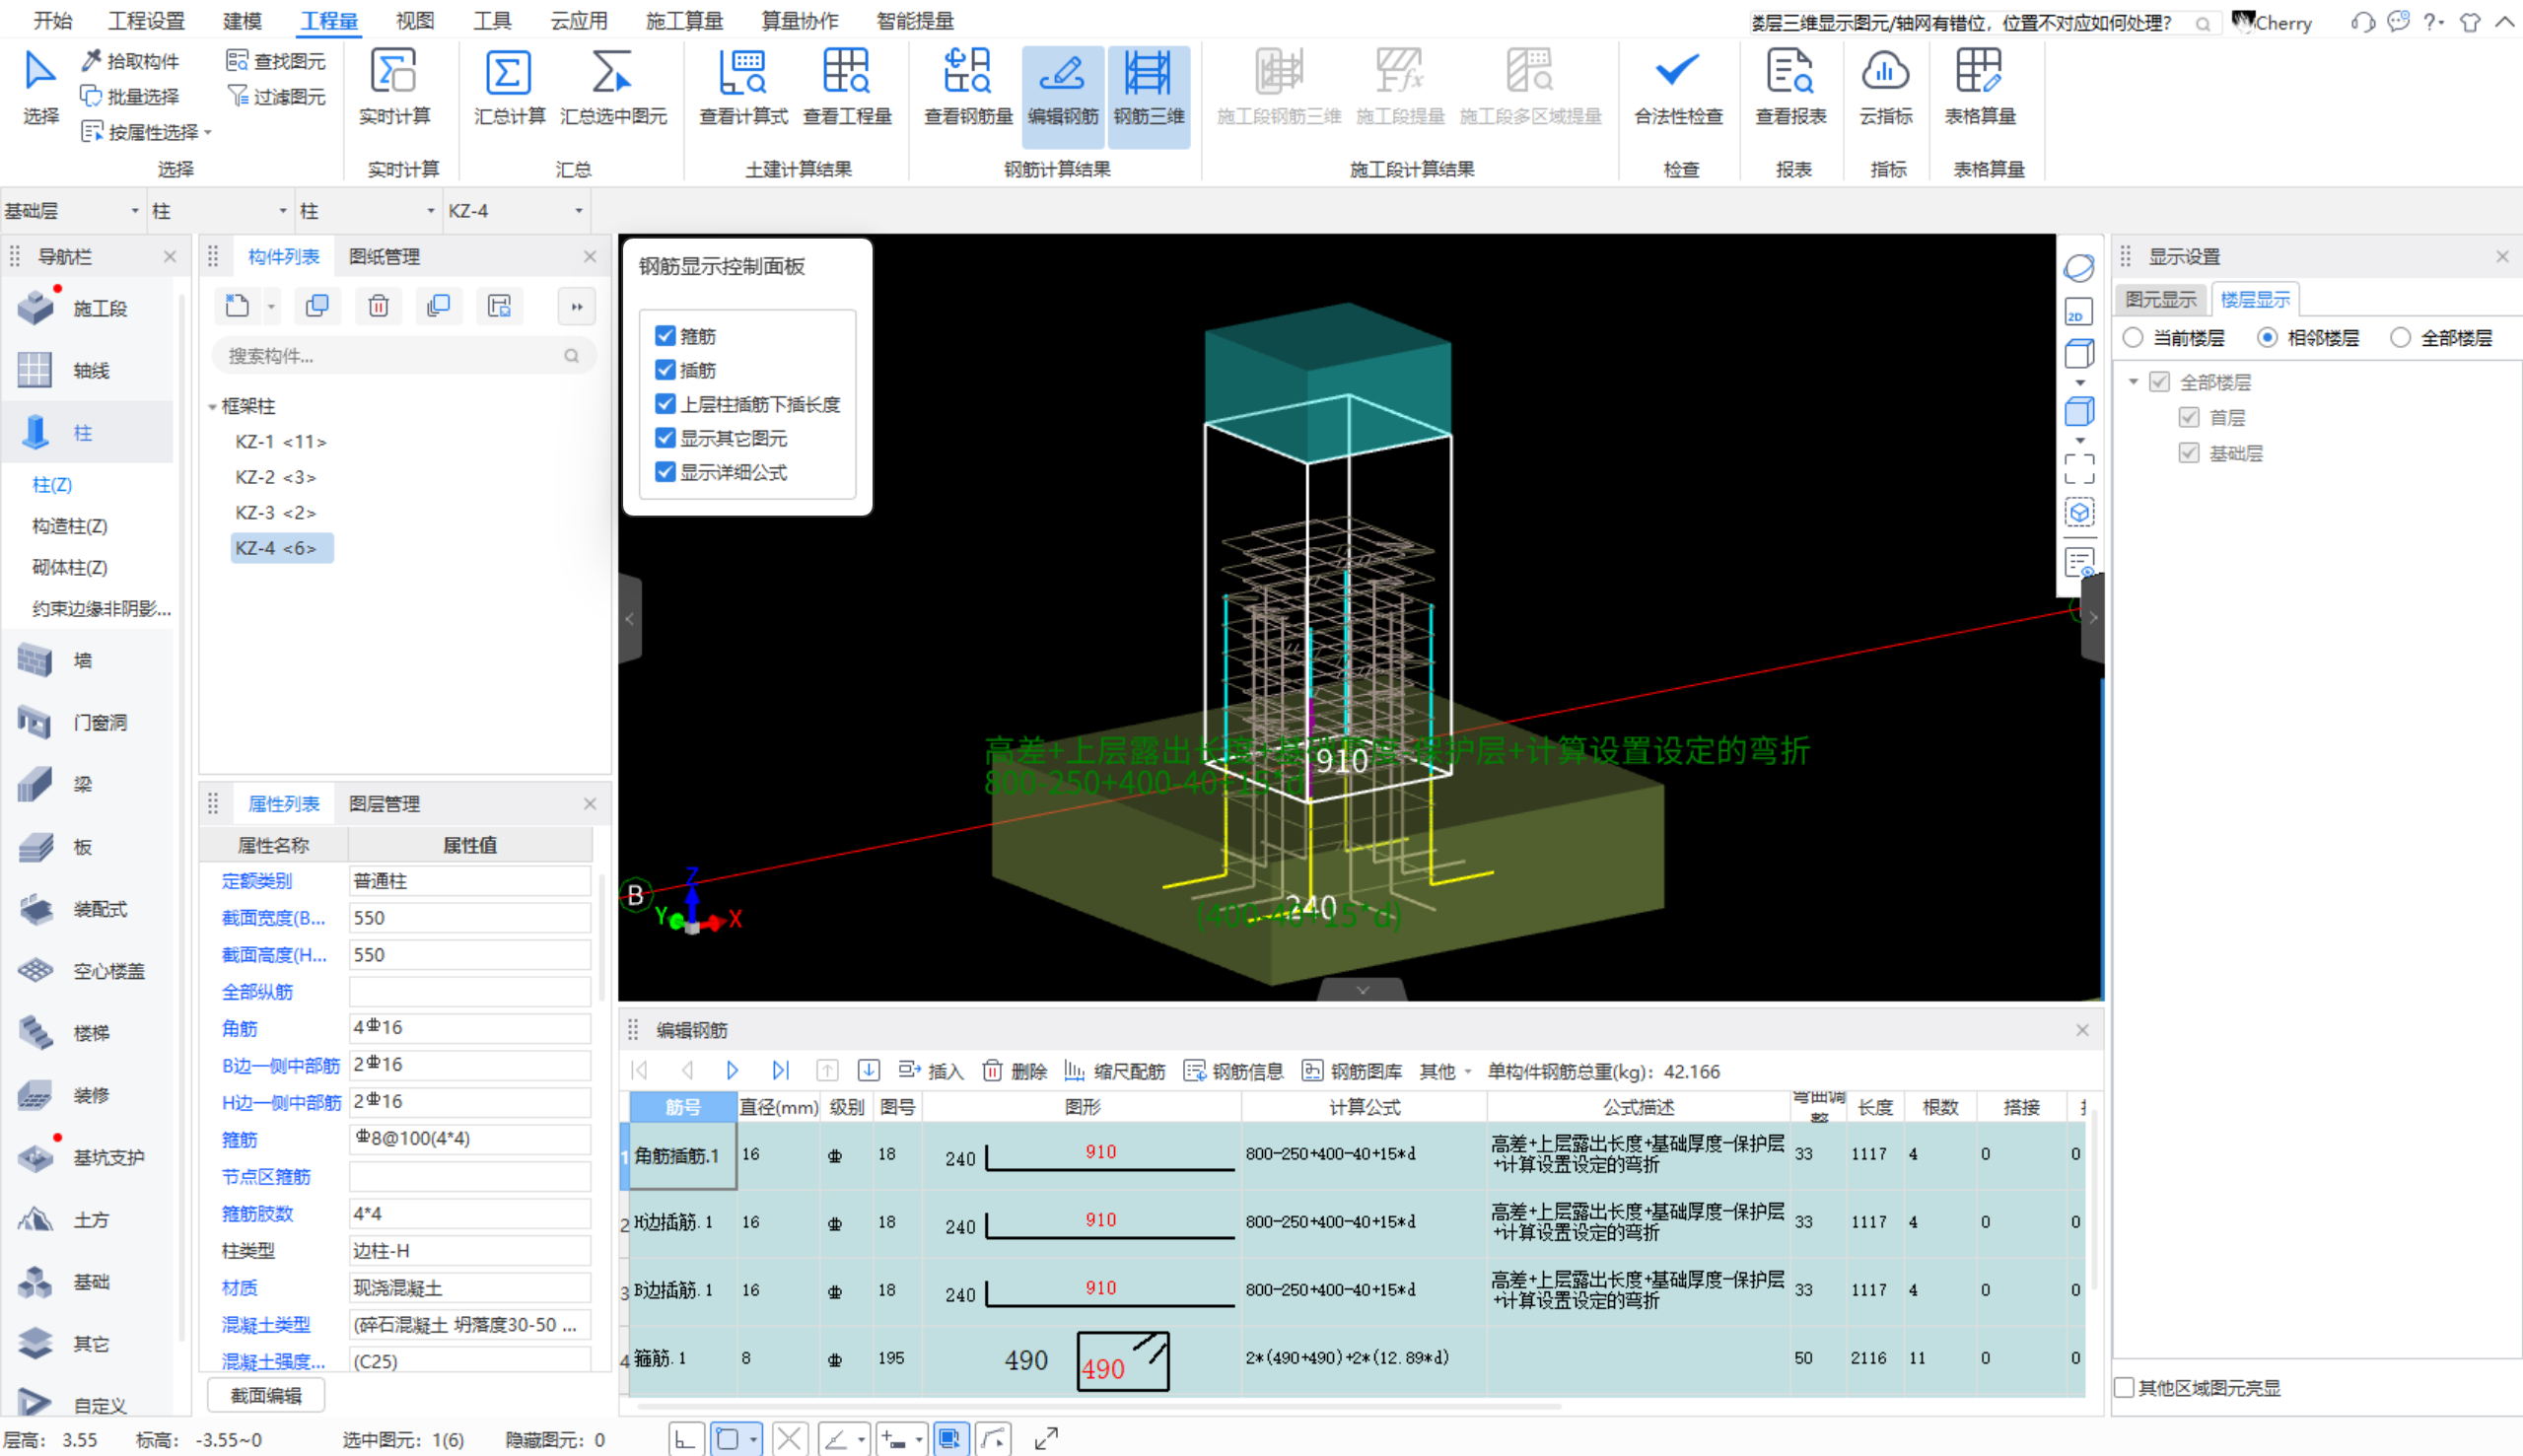Select 相邻楼层 radio button

2267,338
